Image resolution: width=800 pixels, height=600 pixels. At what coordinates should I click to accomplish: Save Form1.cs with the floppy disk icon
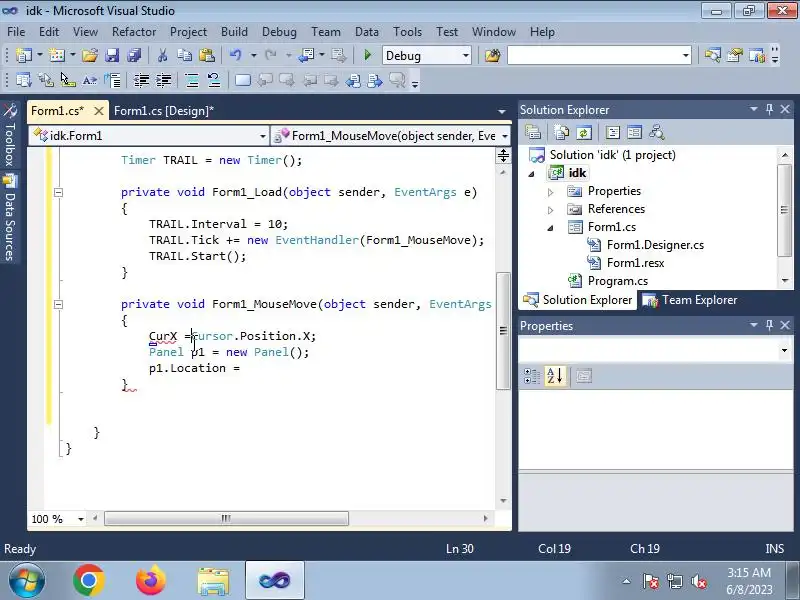point(112,55)
